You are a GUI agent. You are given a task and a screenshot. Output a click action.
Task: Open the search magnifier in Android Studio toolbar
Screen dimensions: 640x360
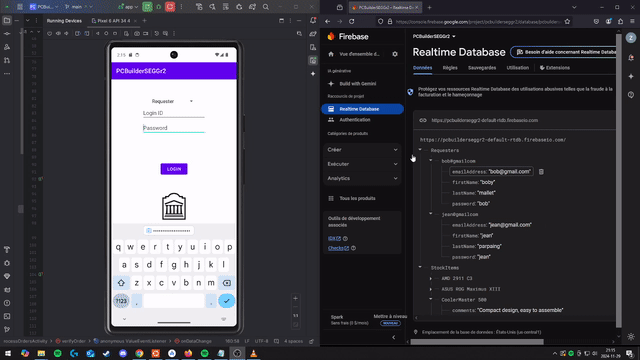pyautogui.click(x=266, y=7)
